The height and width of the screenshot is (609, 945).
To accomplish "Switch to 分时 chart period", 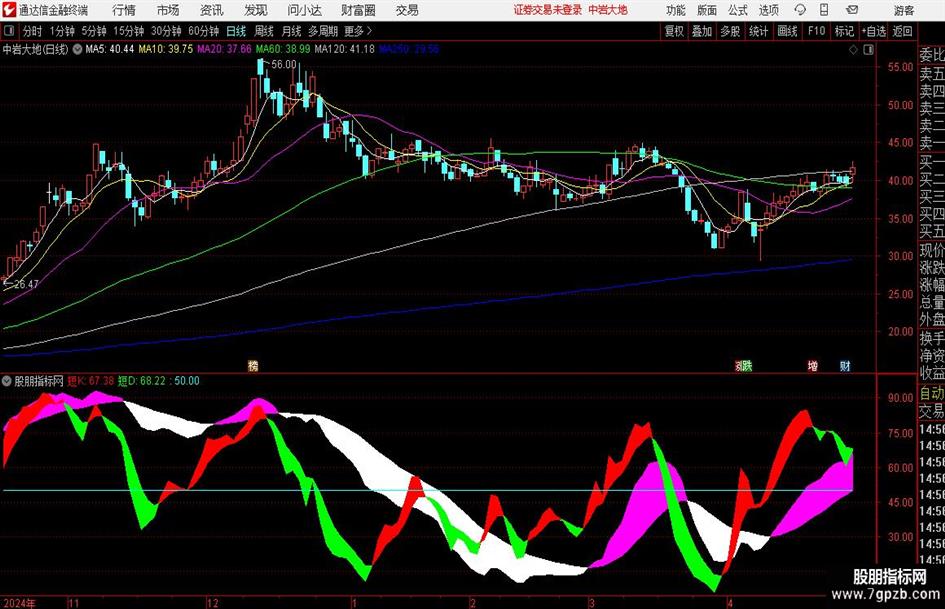I will (x=32, y=31).
